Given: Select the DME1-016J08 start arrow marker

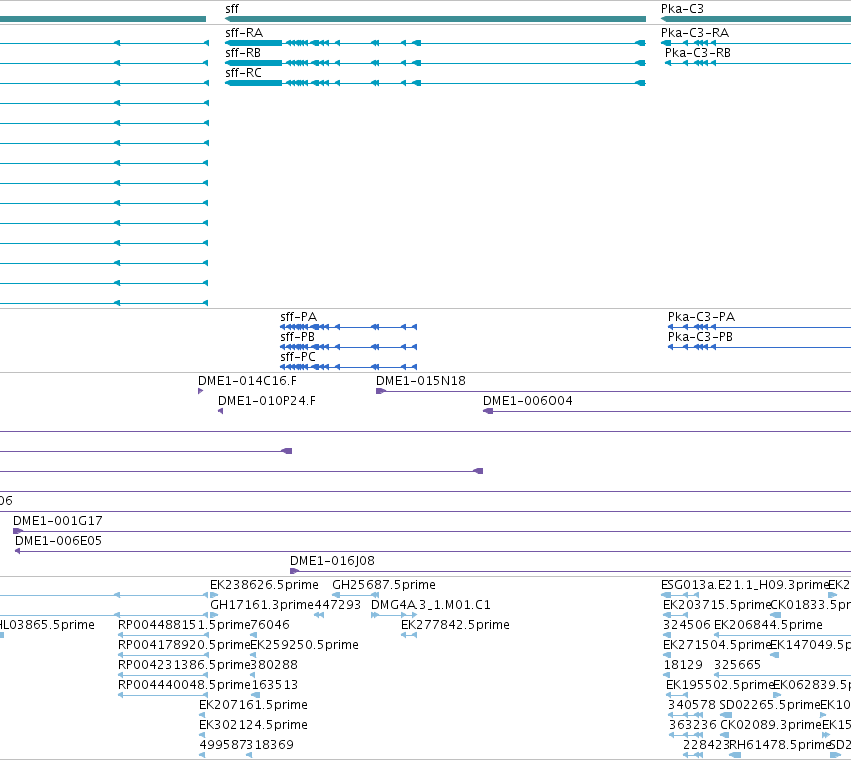Looking at the screenshot, I should pos(294,571).
